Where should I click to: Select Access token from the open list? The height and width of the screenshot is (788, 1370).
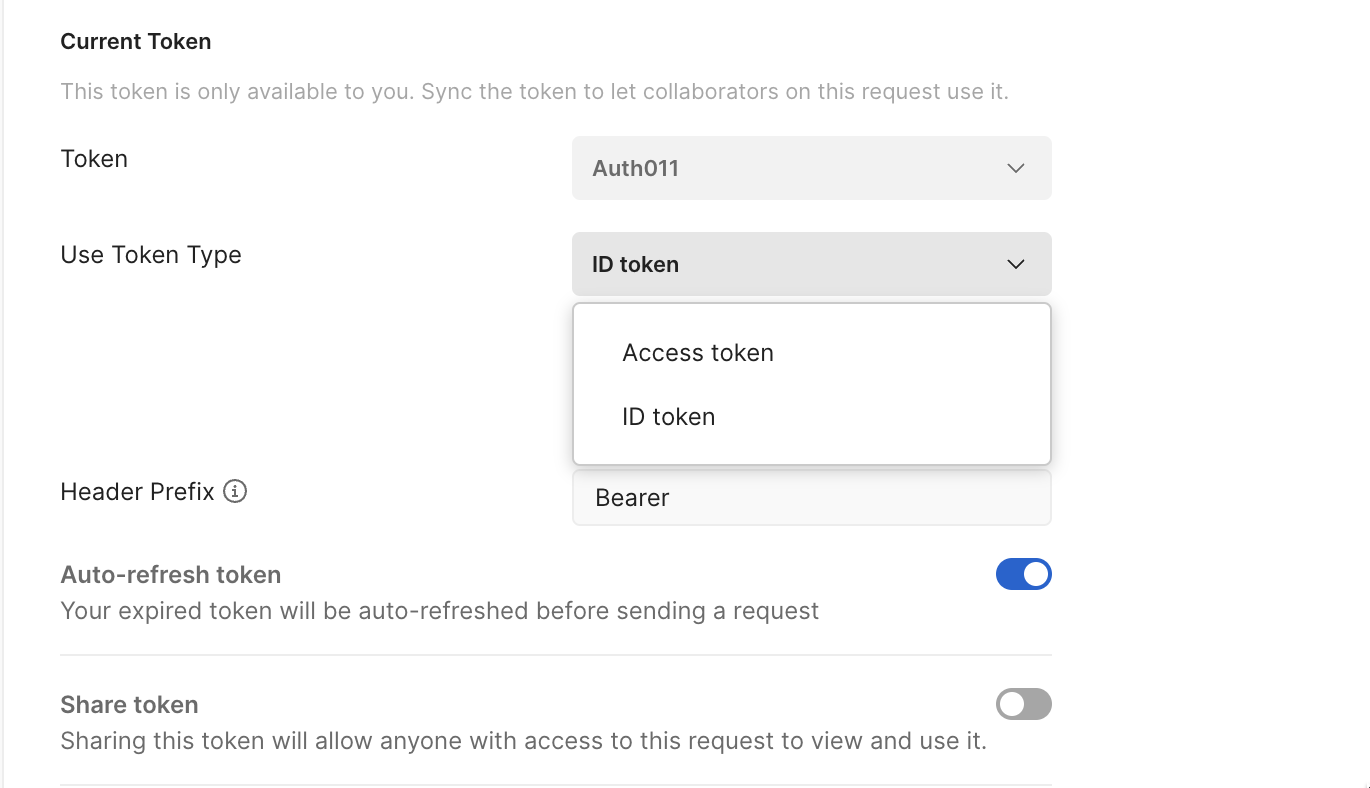[697, 352]
